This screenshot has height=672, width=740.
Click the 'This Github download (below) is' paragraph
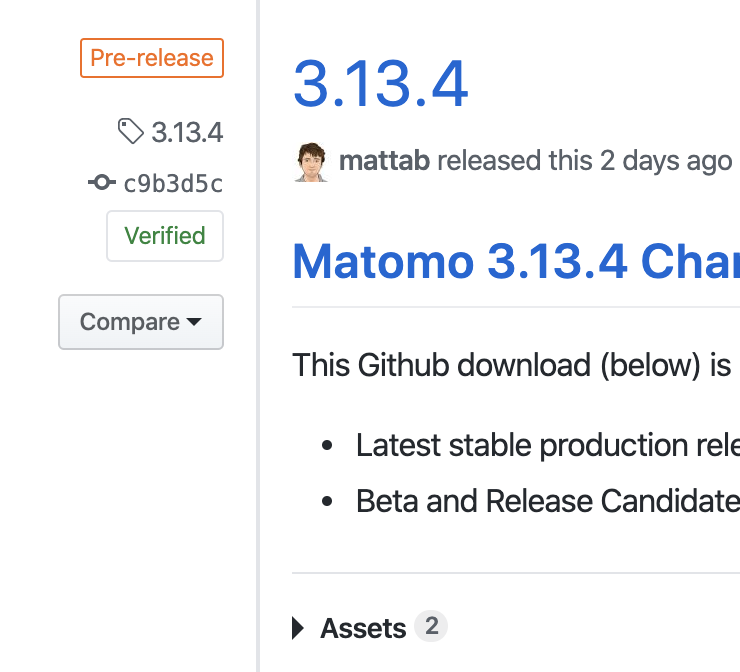click(x=512, y=365)
